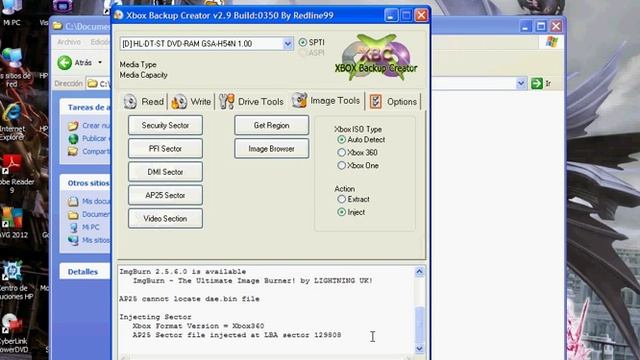This screenshot has width=640, height=360.
Task: Click the Compartir folder task link
Action: click(x=90, y=151)
